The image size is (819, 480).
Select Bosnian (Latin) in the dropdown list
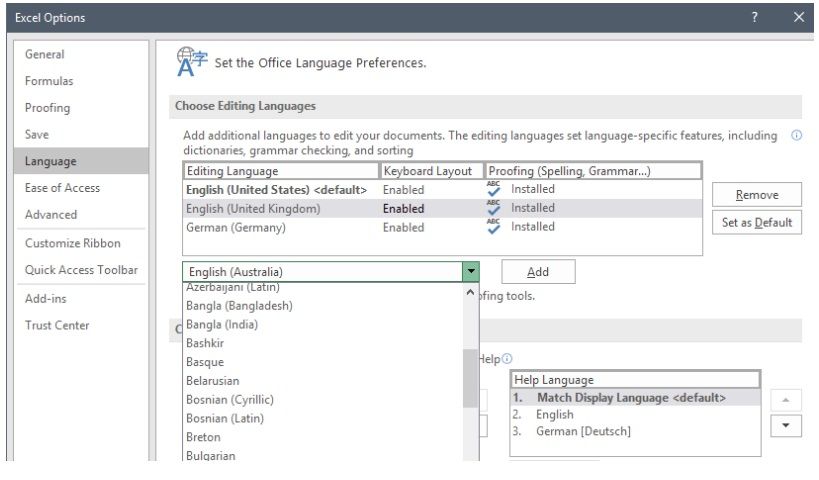(x=225, y=418)
